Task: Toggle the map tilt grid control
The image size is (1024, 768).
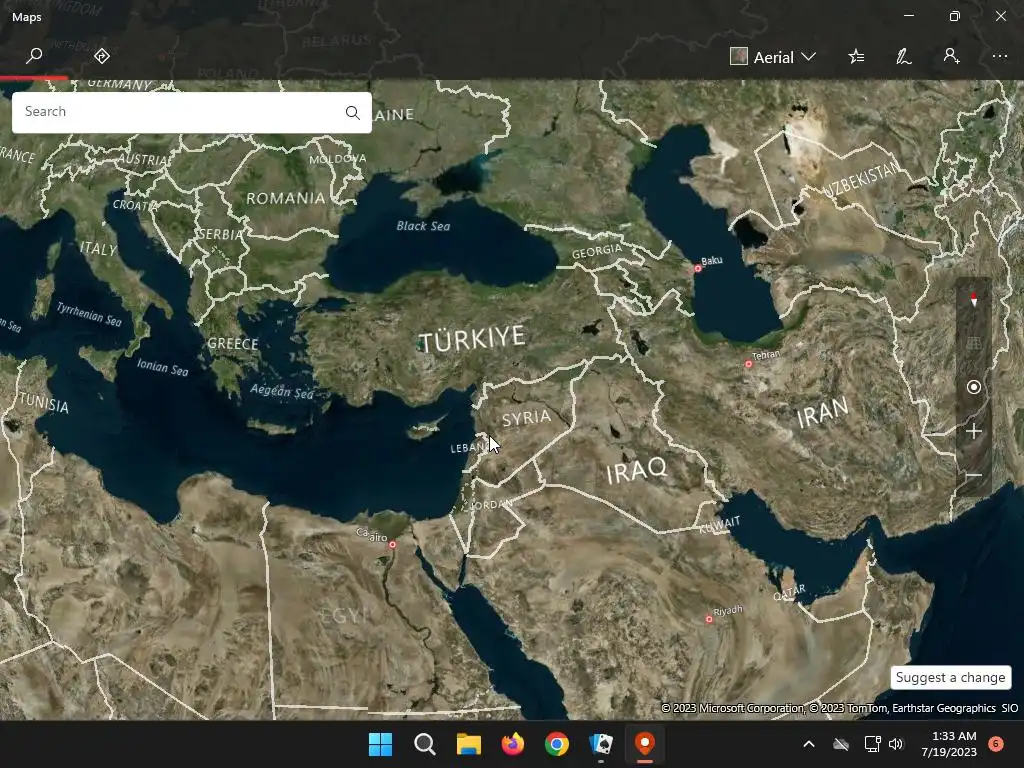Action: pyautogui.click(x=974, y=343)
